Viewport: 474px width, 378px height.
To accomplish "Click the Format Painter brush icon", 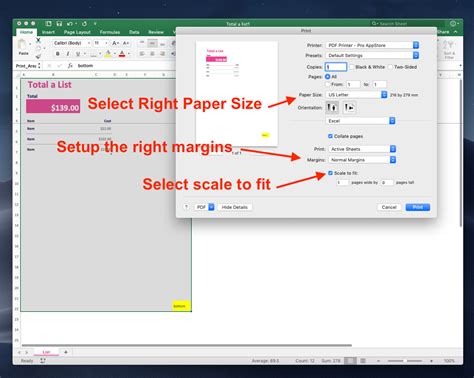I will pyautogui.click(x=38, y=56).
